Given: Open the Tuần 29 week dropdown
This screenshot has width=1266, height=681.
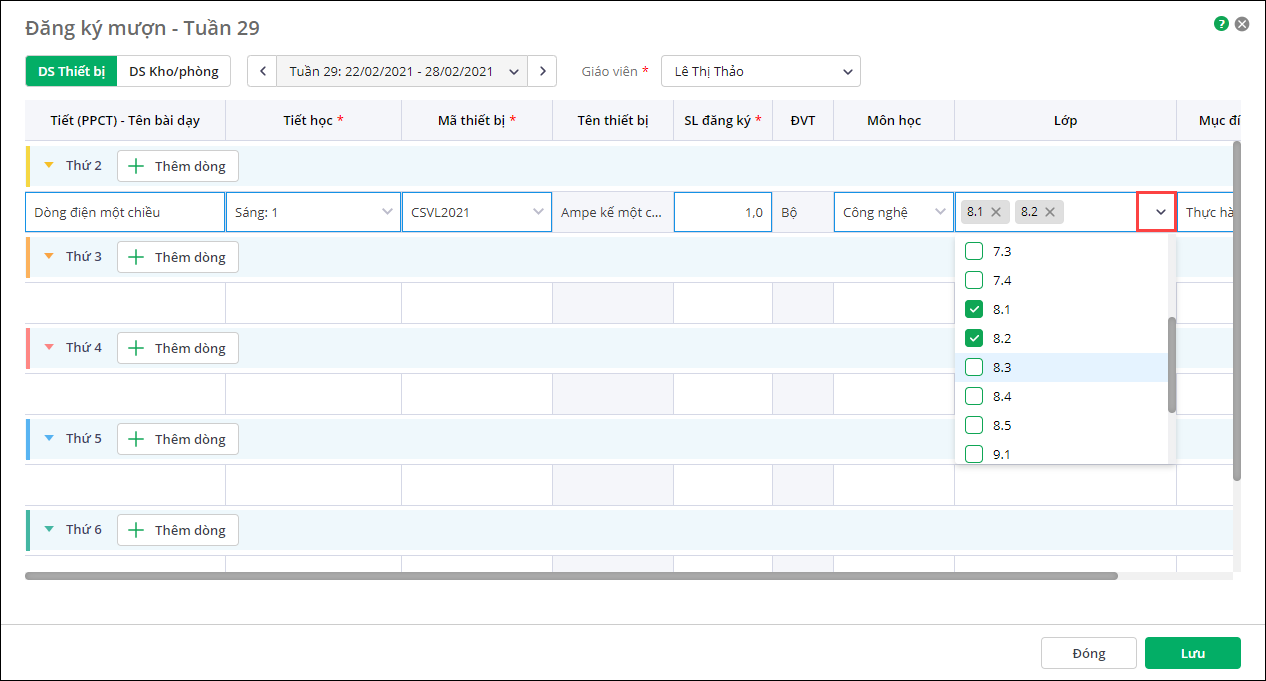Looking at the screenshot, I should (x=402, y=71).
